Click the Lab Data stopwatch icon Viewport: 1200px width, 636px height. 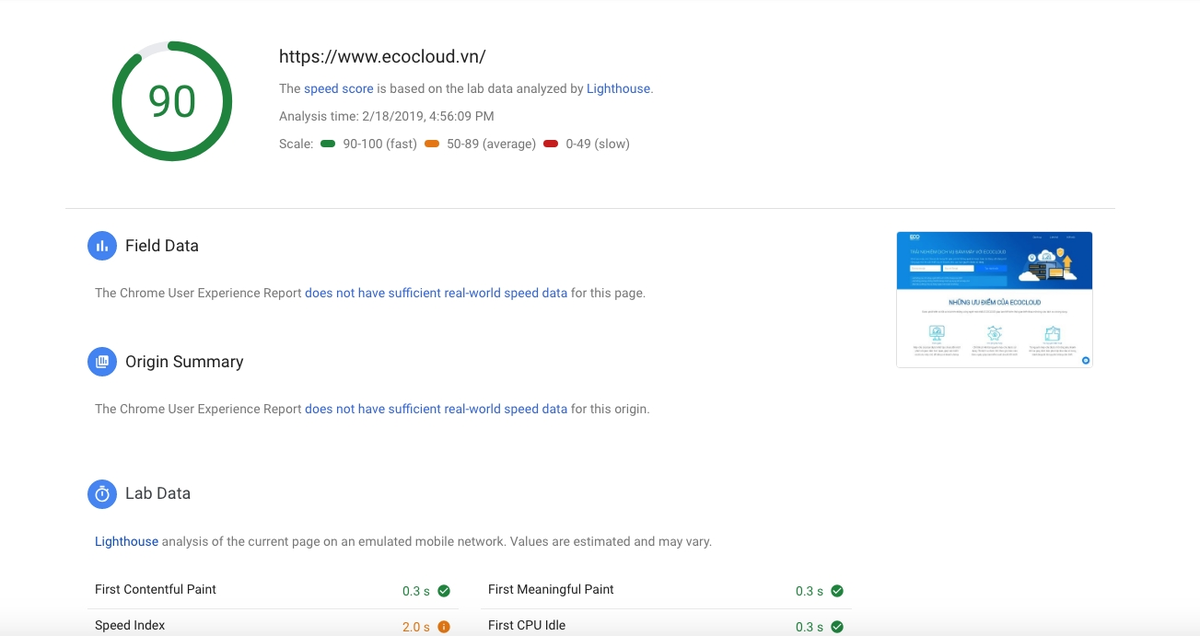pyautogui.click(x=102, y=494)
